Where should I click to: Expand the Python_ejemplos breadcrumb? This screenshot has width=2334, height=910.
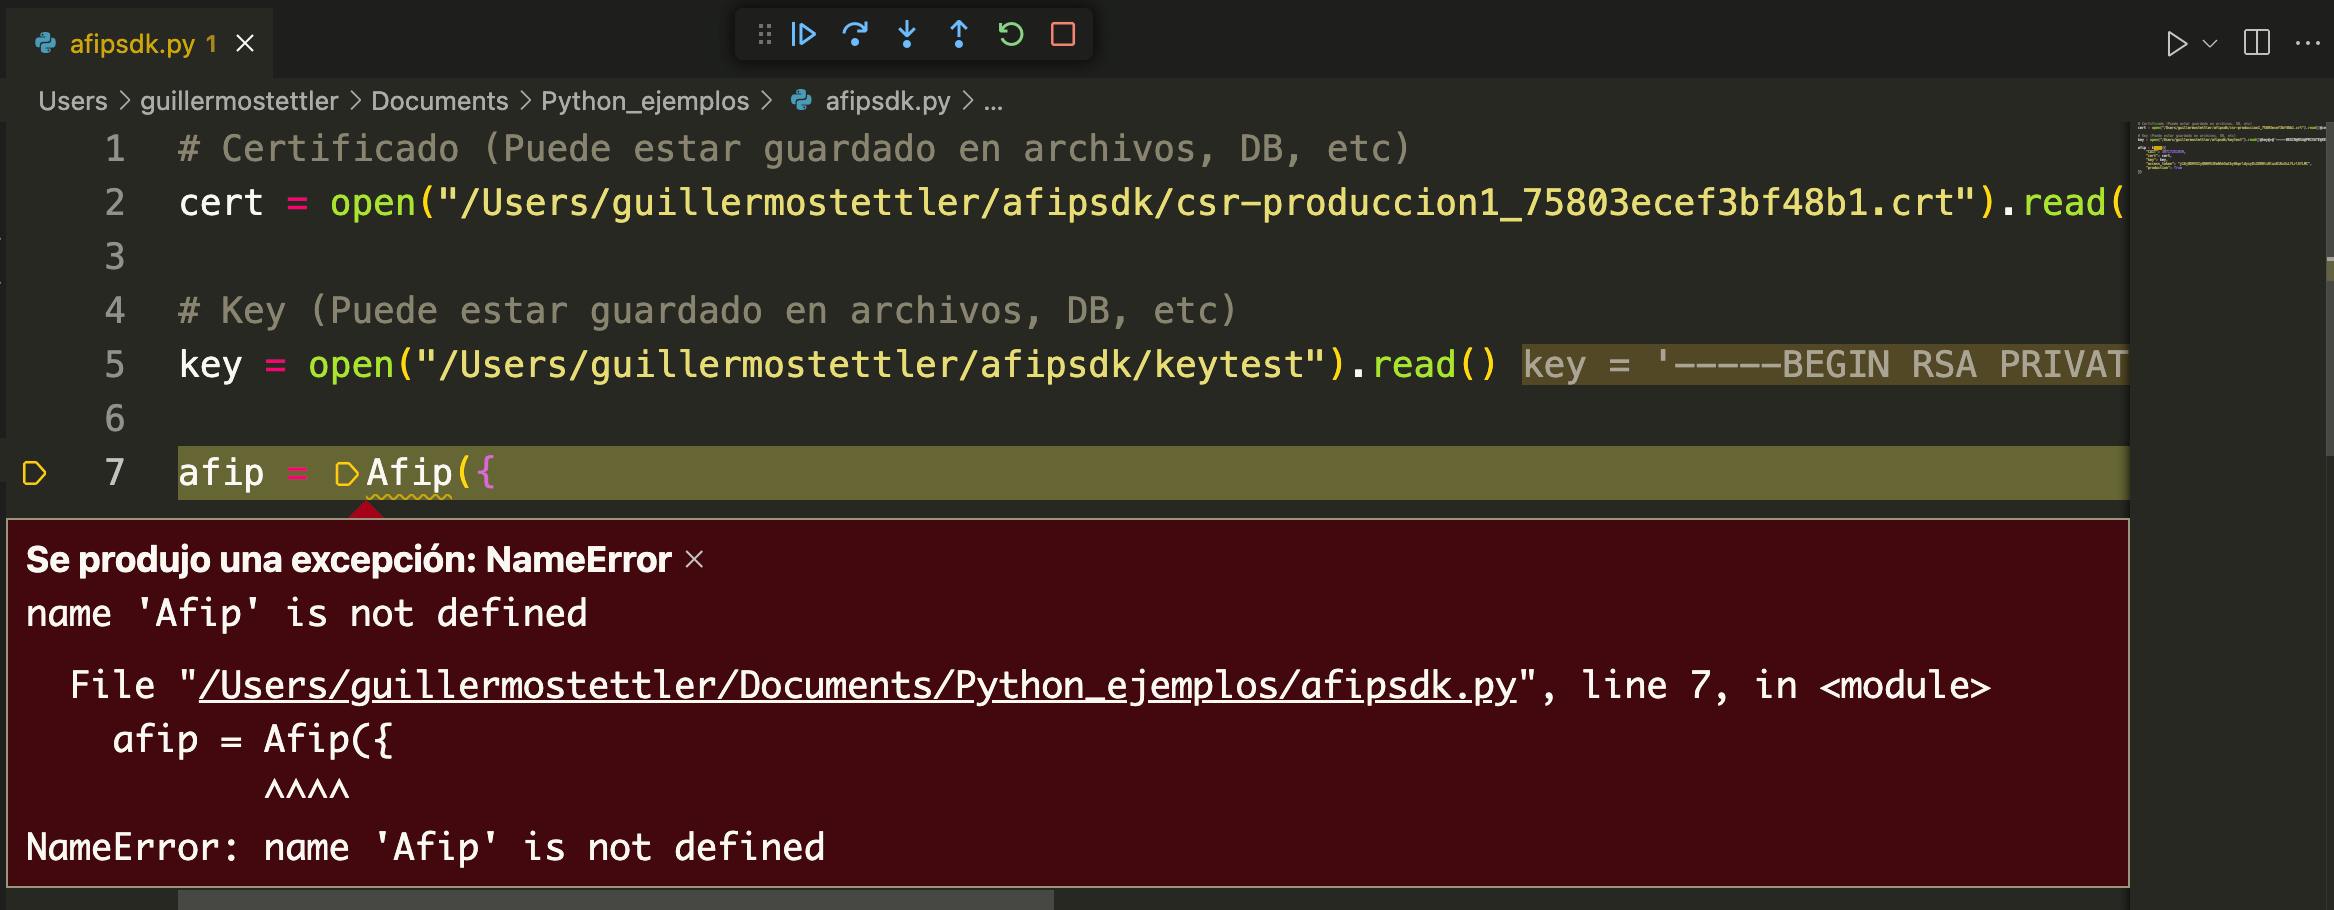point(644,101)
